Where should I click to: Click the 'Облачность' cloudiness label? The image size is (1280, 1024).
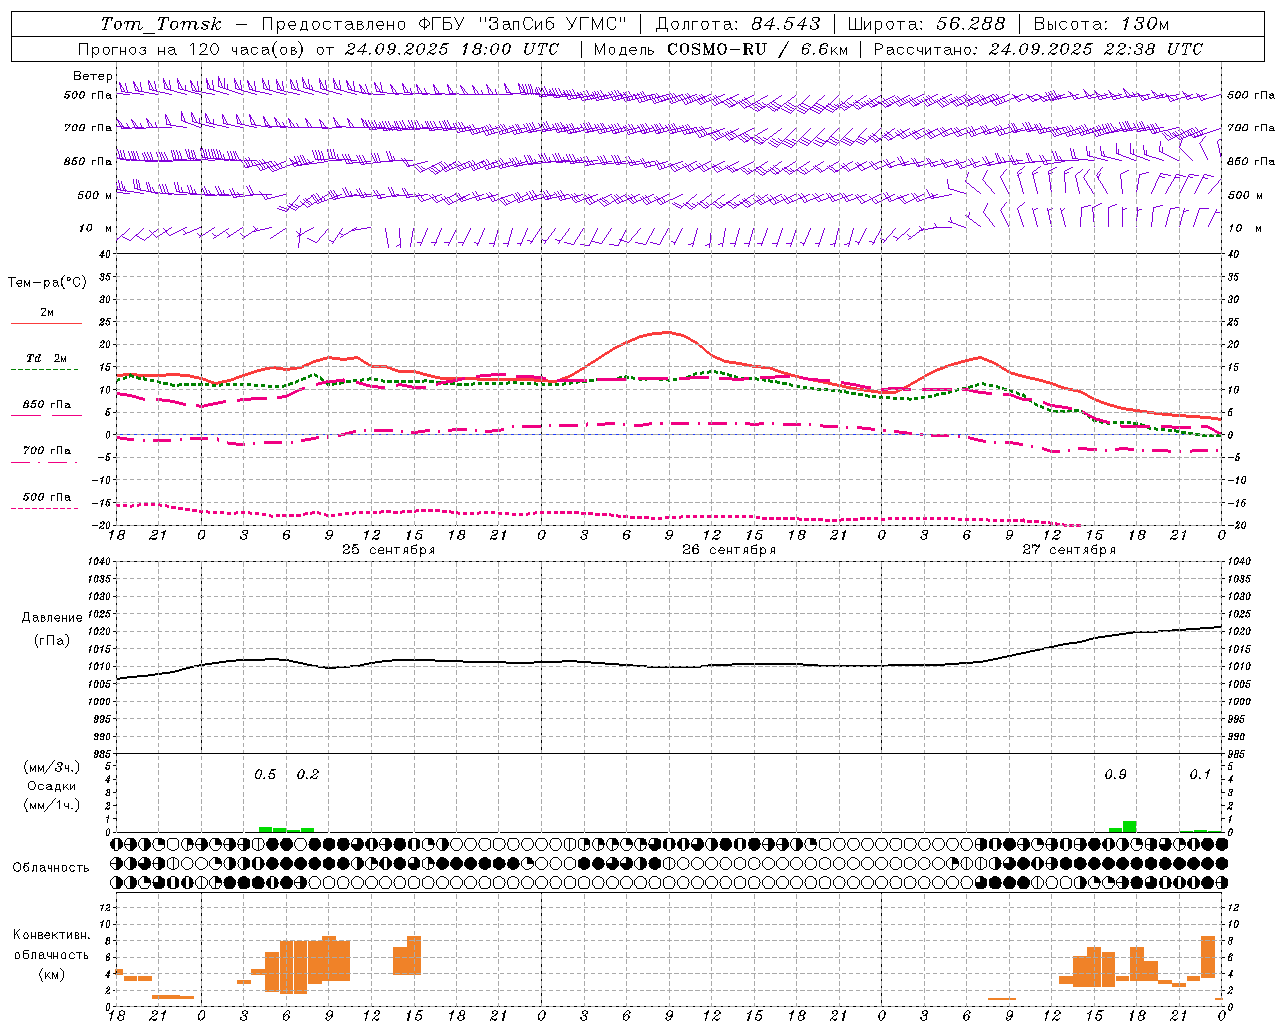(51, 868)
